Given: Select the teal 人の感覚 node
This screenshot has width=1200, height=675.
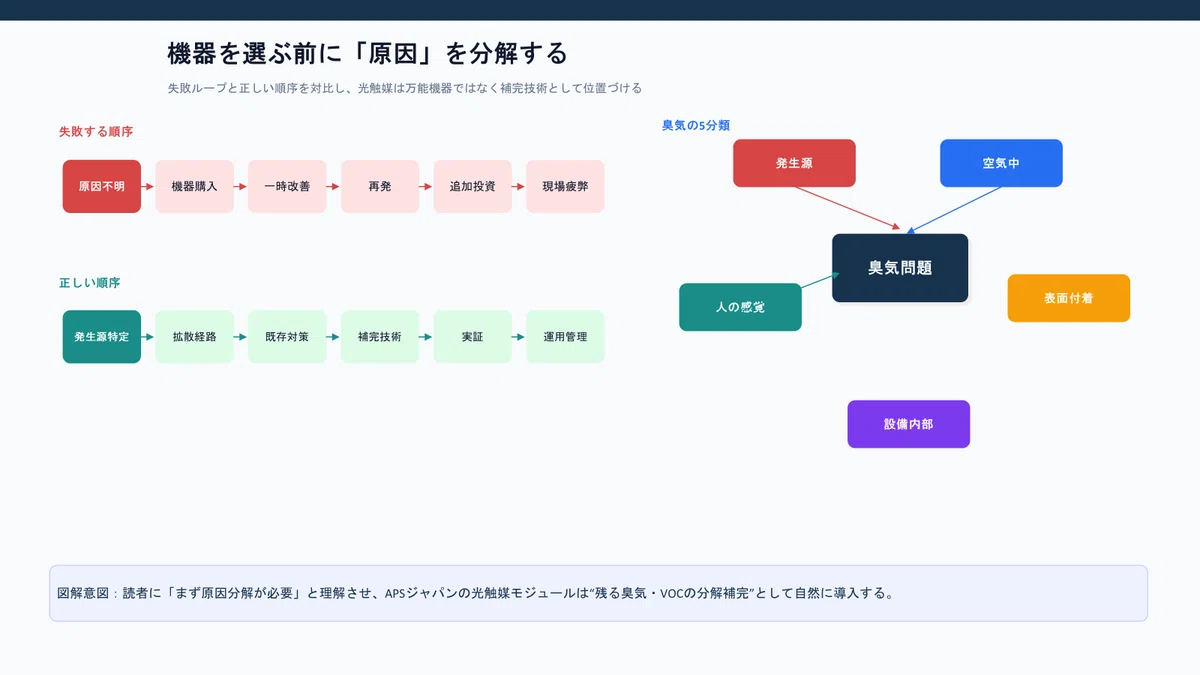Looking at the screenshot, I should click(740, 307).
